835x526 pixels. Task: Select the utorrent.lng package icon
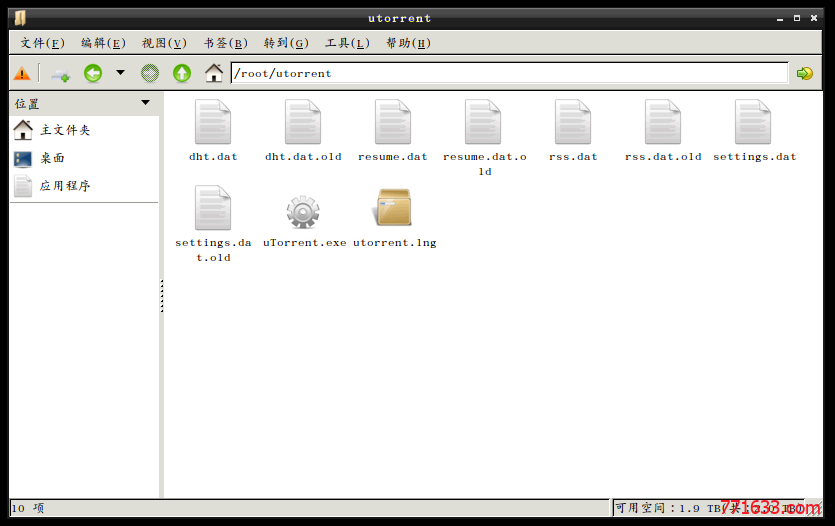392,208
